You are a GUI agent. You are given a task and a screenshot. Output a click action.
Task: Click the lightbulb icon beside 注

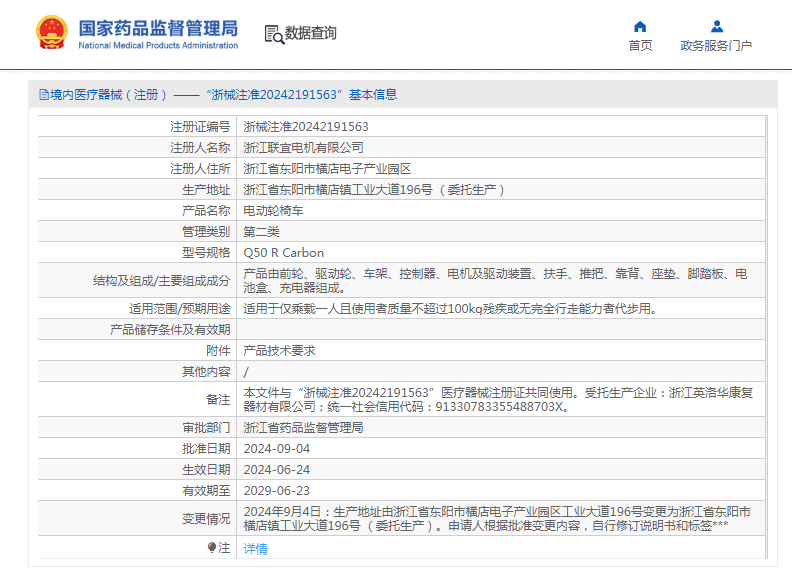[212, 548]
